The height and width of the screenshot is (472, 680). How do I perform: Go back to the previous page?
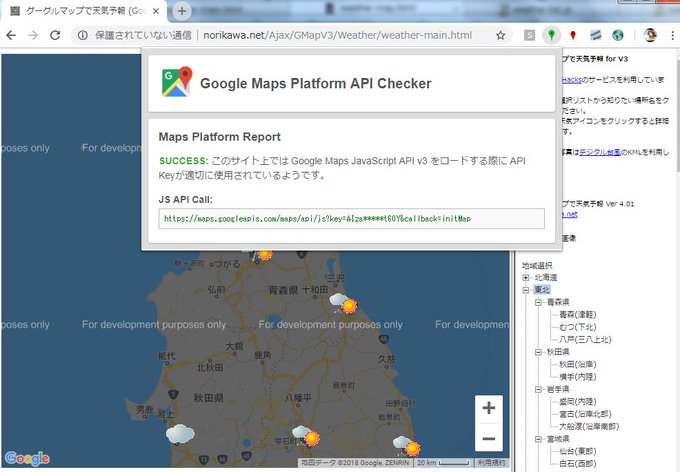11,35
